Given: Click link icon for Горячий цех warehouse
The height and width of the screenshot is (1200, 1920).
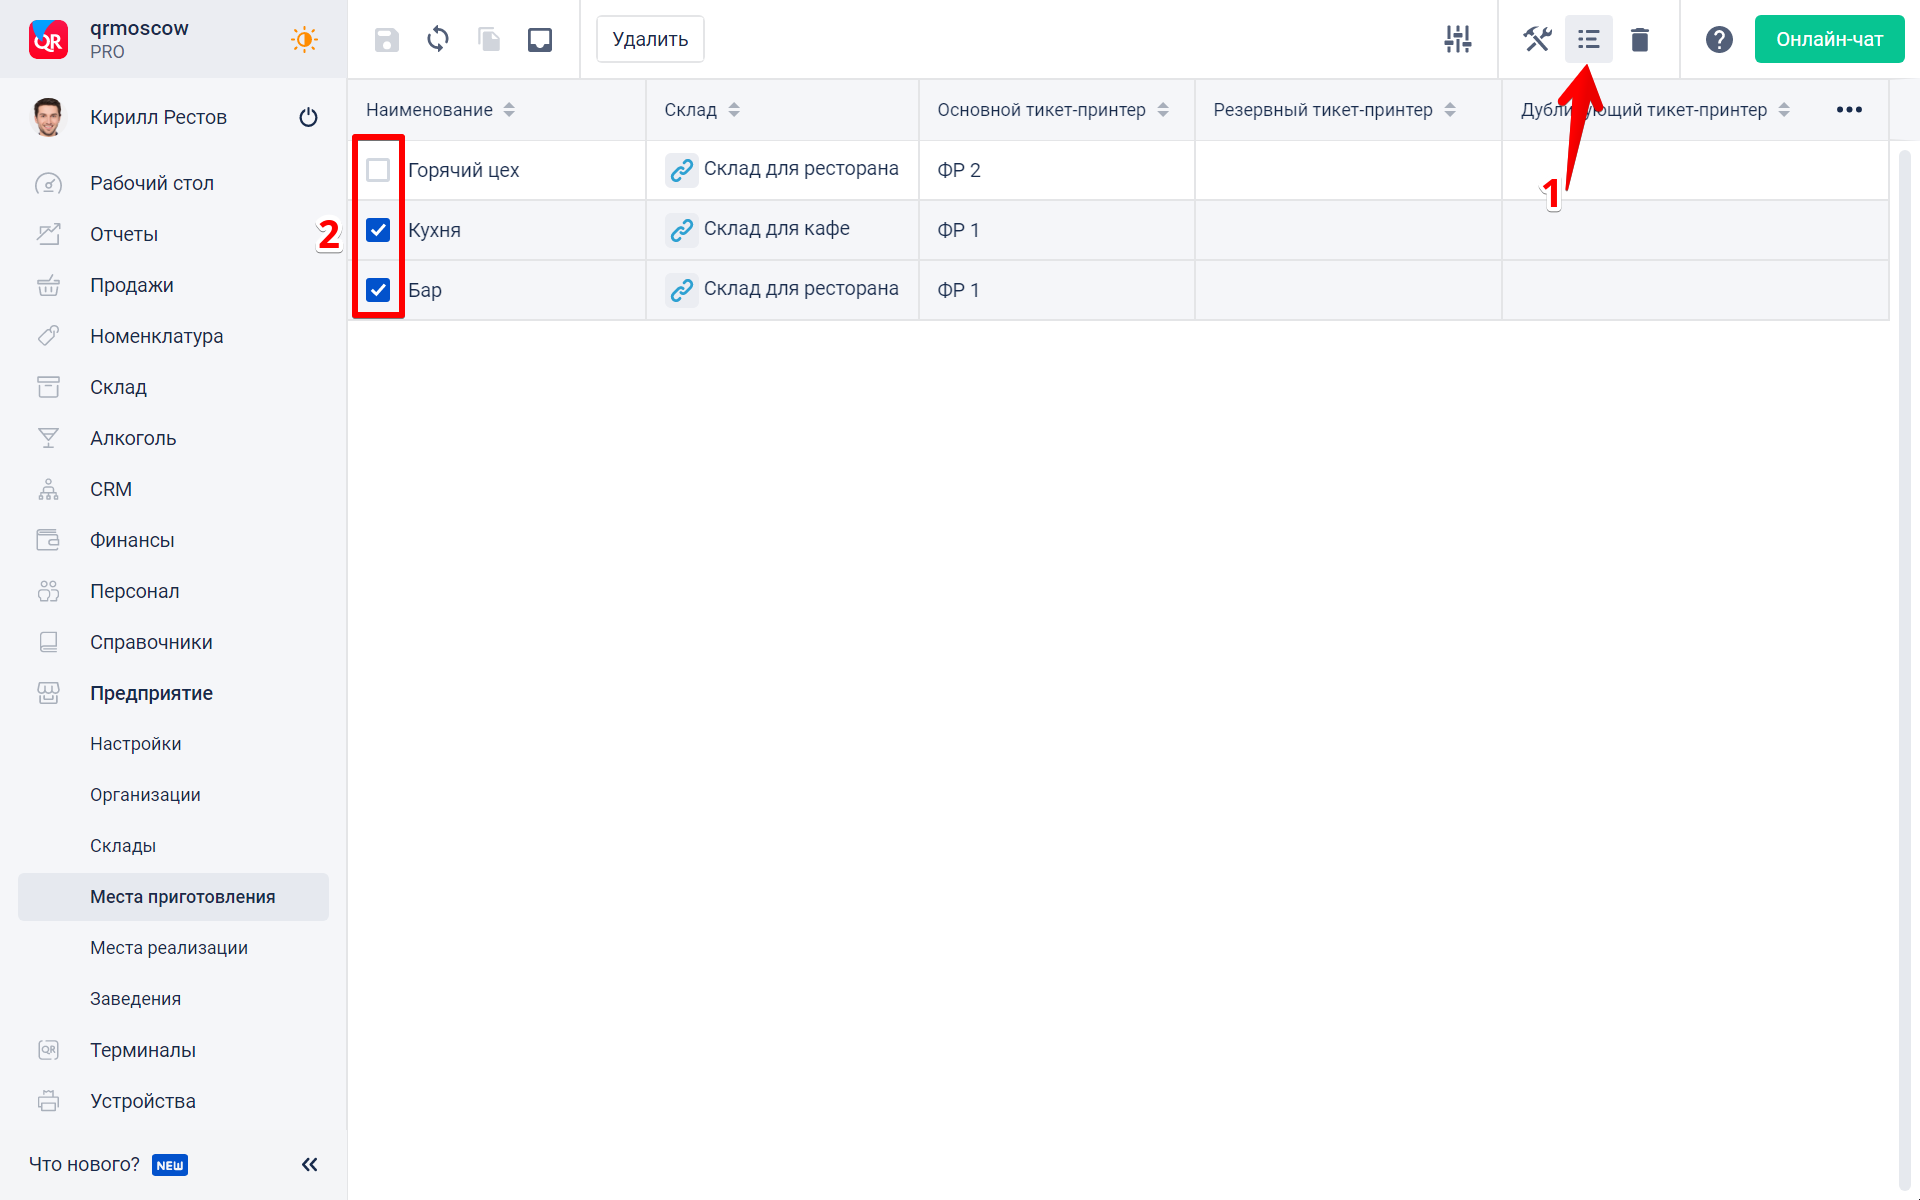Looking at the screenshot, I should click(x=682, y=170).
